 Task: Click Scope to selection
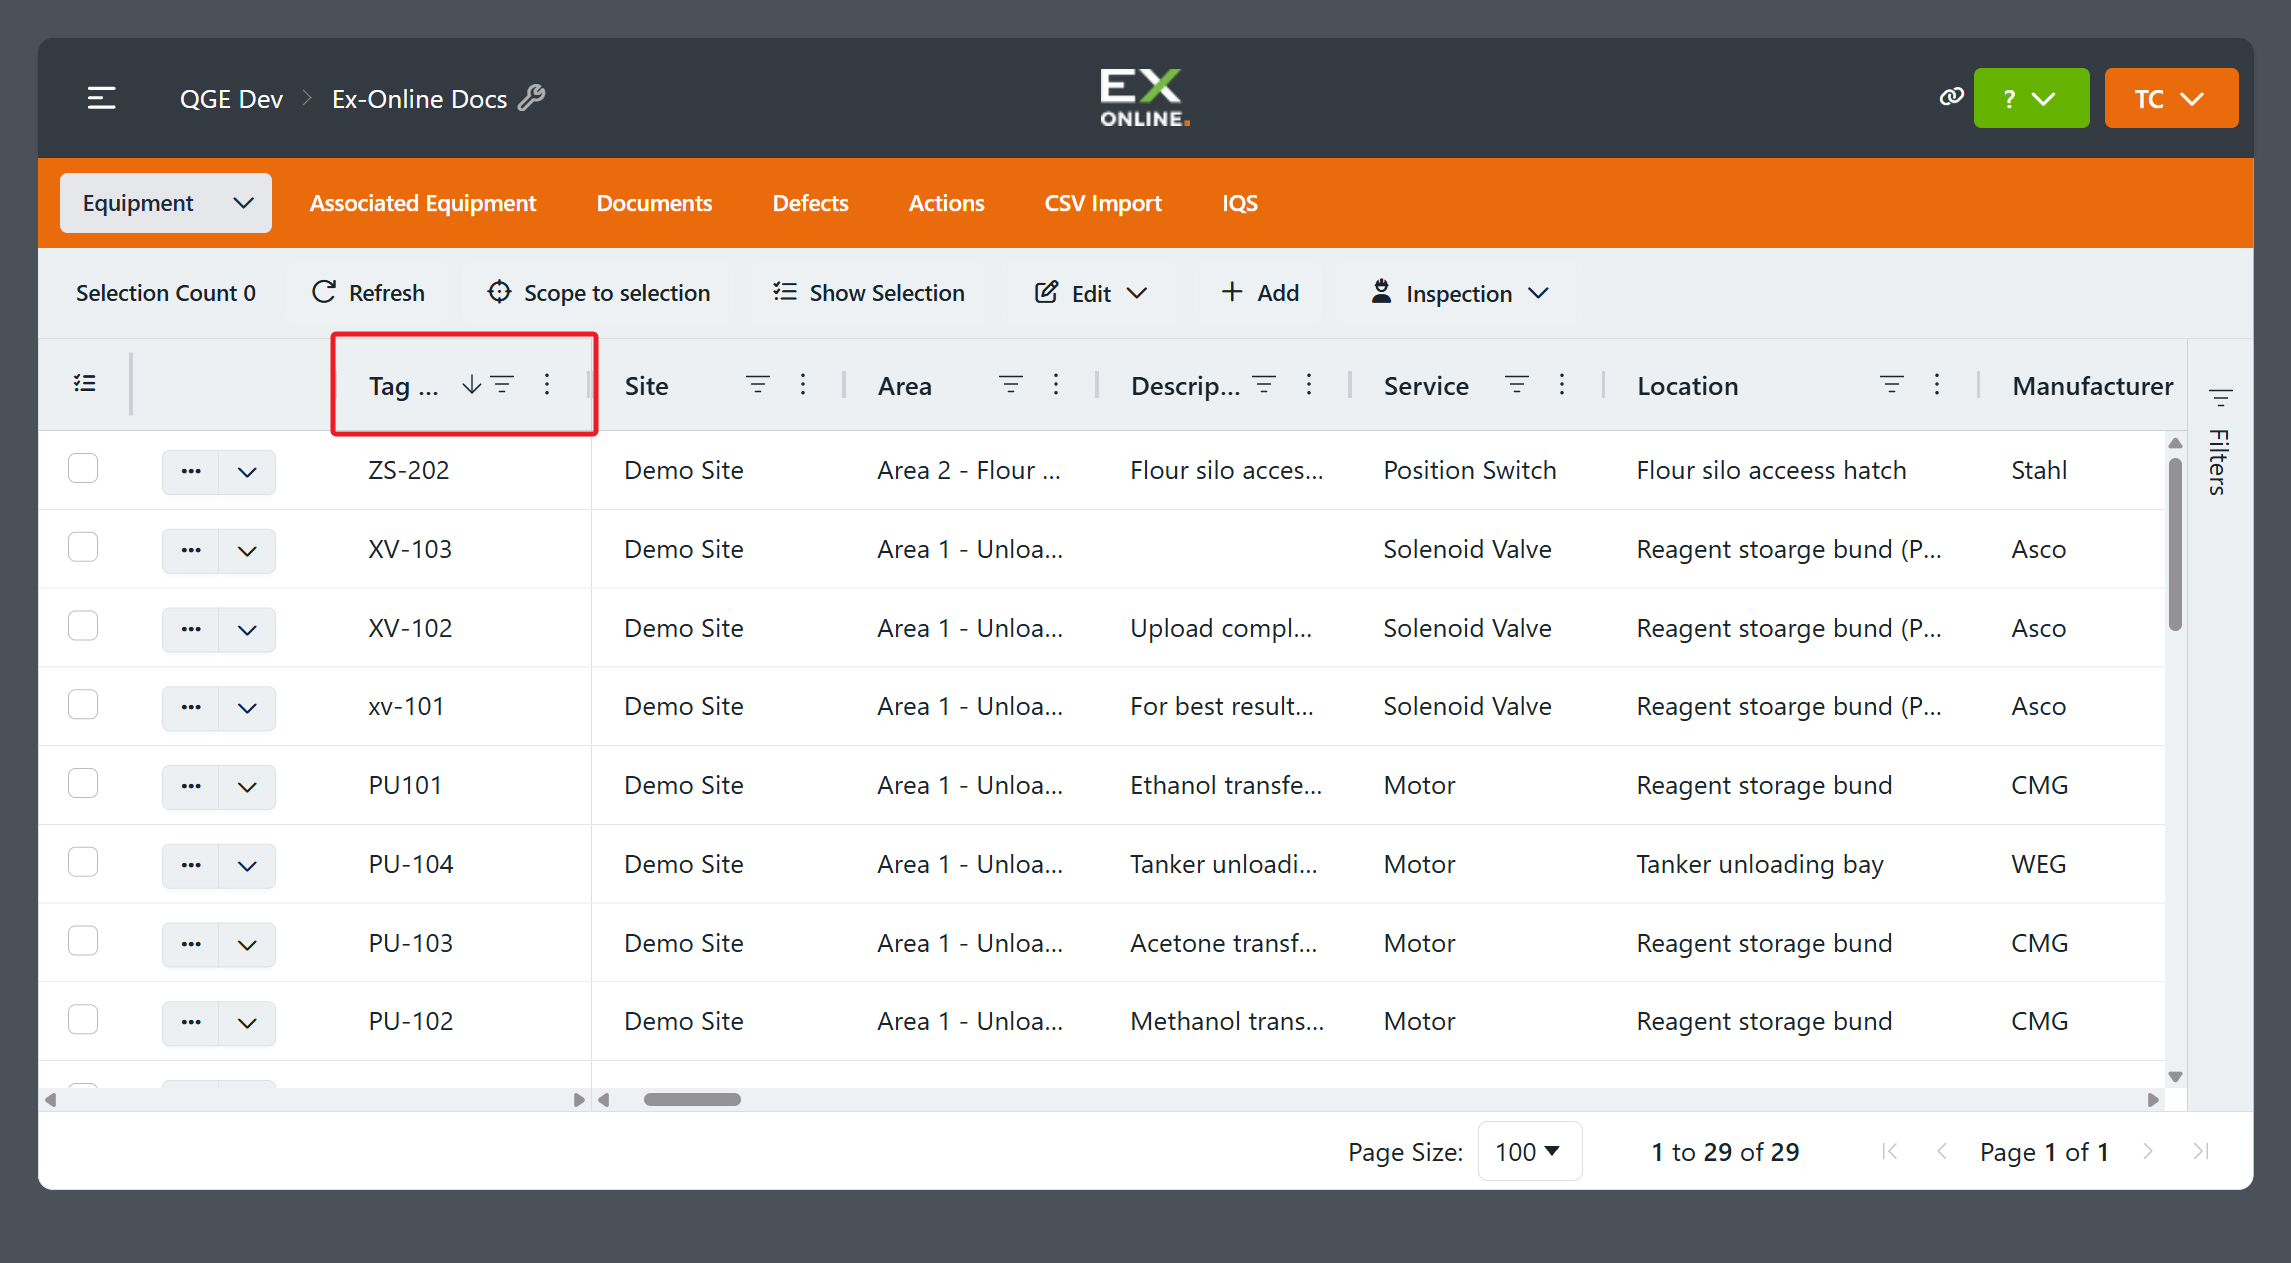pyautogui.click(x=599, y=293)
